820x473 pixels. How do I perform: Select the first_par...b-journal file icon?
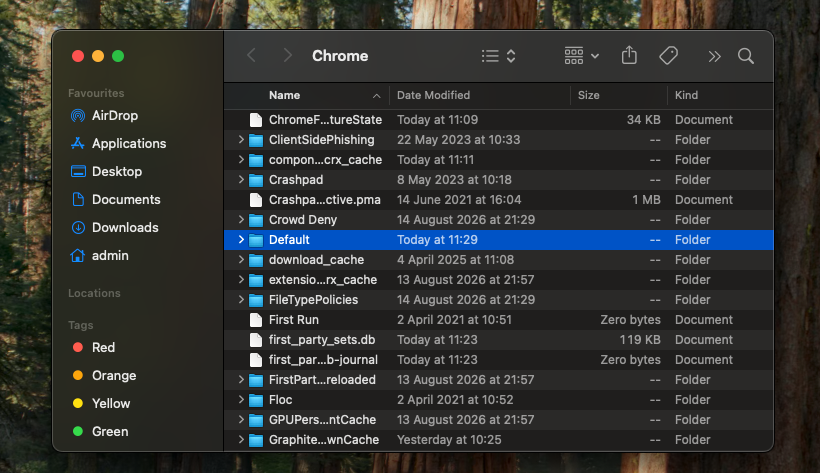pyautogui.click(x=256, y=360)
